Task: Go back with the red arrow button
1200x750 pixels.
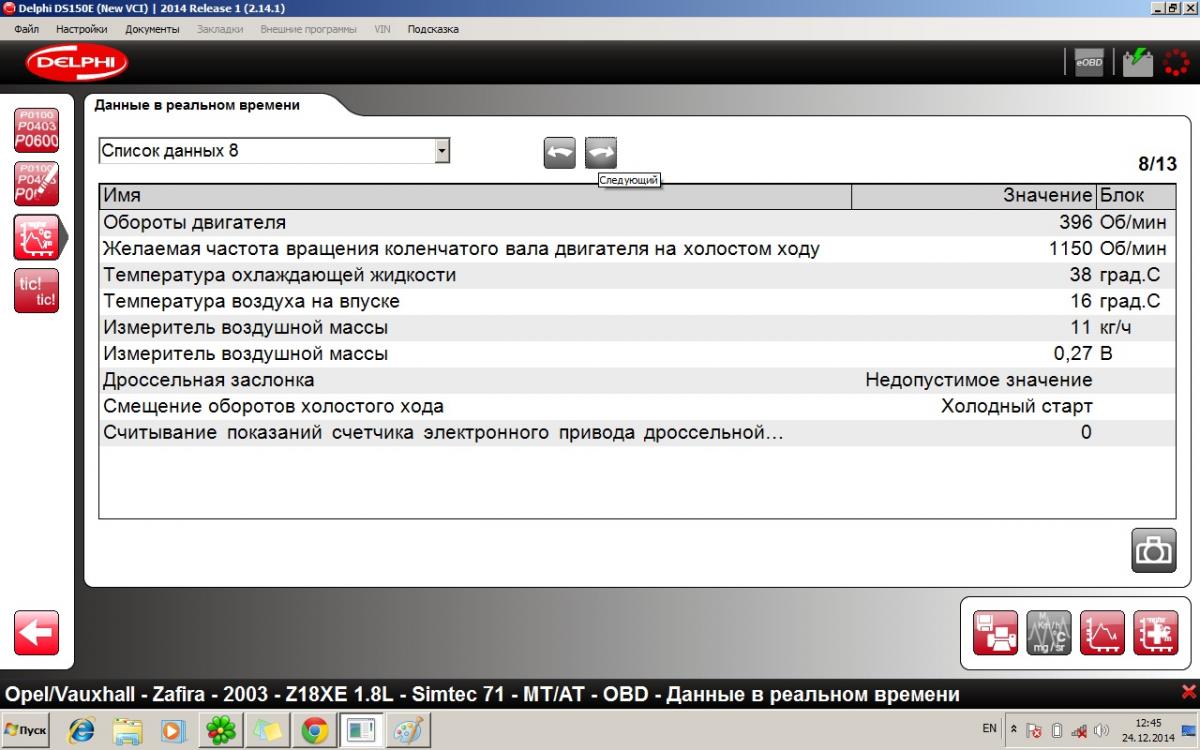Action: tap(37, 633)
